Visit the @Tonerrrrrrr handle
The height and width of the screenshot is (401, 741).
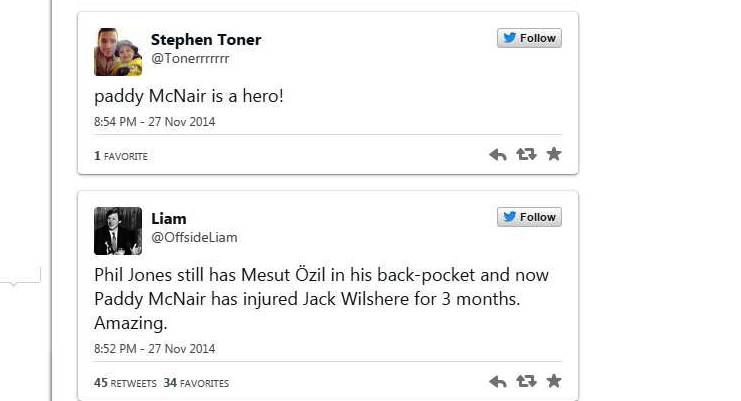[x=190, y=59]
